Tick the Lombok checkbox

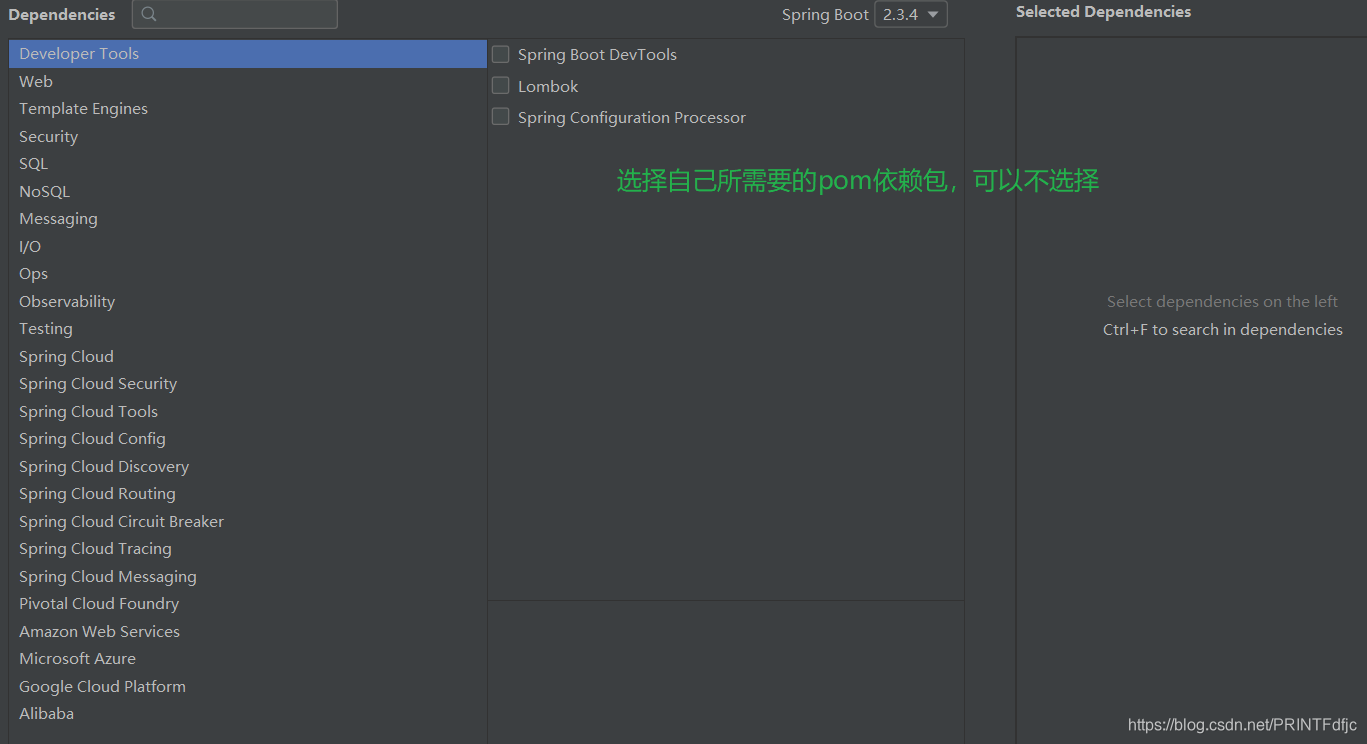pyautogui.click(x=501, y=86)
